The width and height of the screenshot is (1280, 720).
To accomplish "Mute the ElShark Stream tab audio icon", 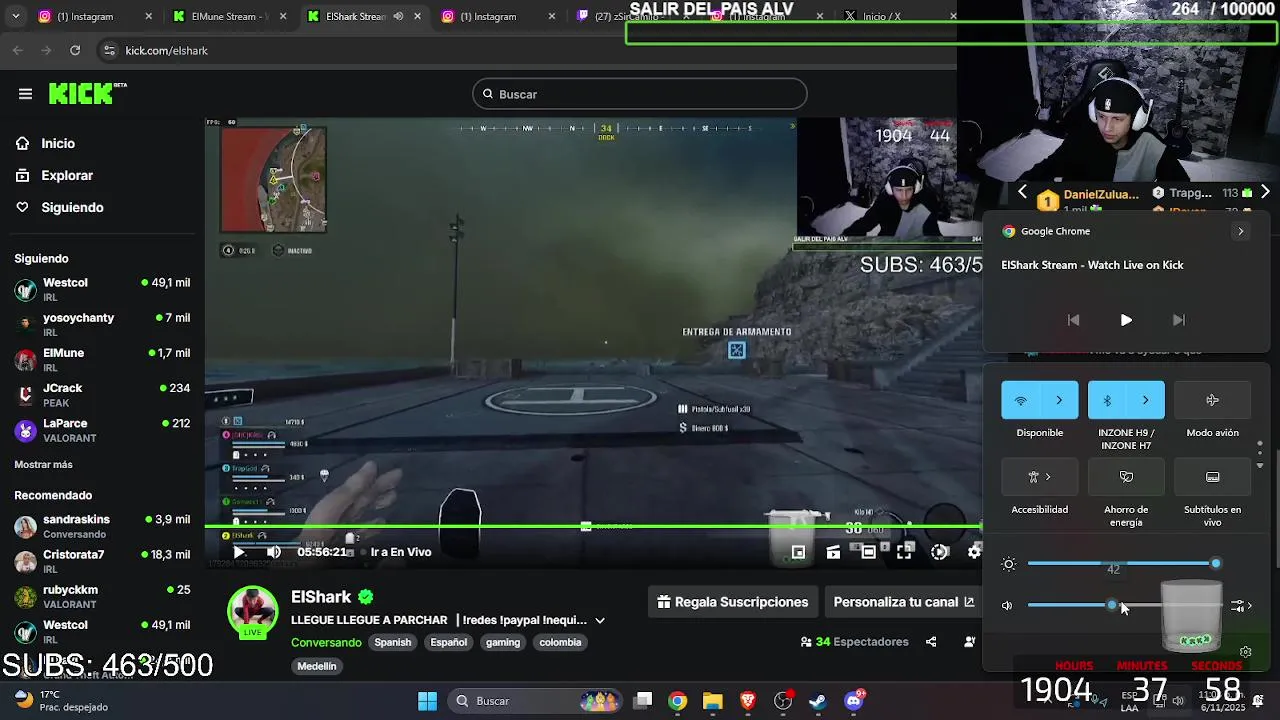I will 398,16.
